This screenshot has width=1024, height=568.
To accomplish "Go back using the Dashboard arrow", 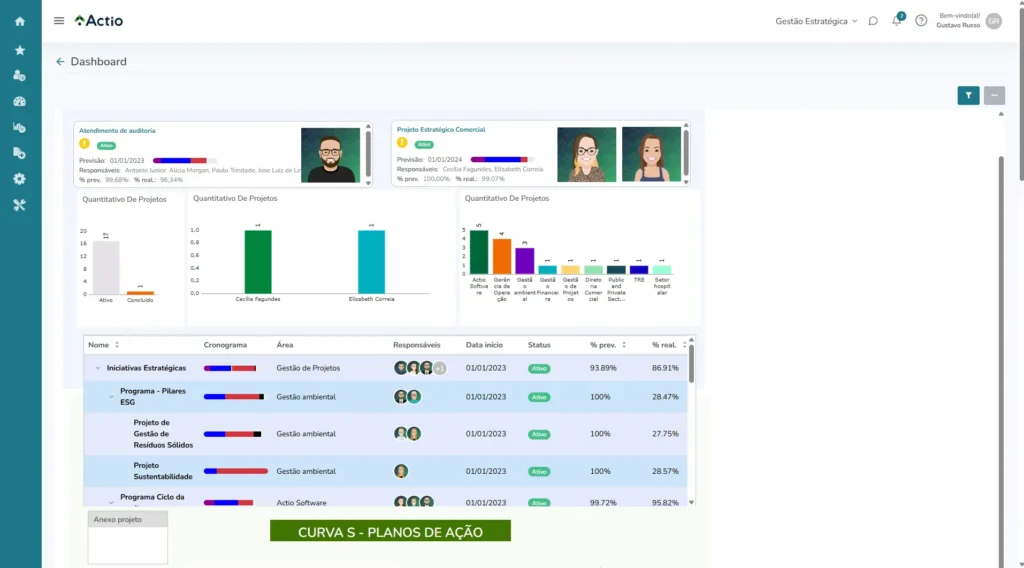I will pos(60,62).
